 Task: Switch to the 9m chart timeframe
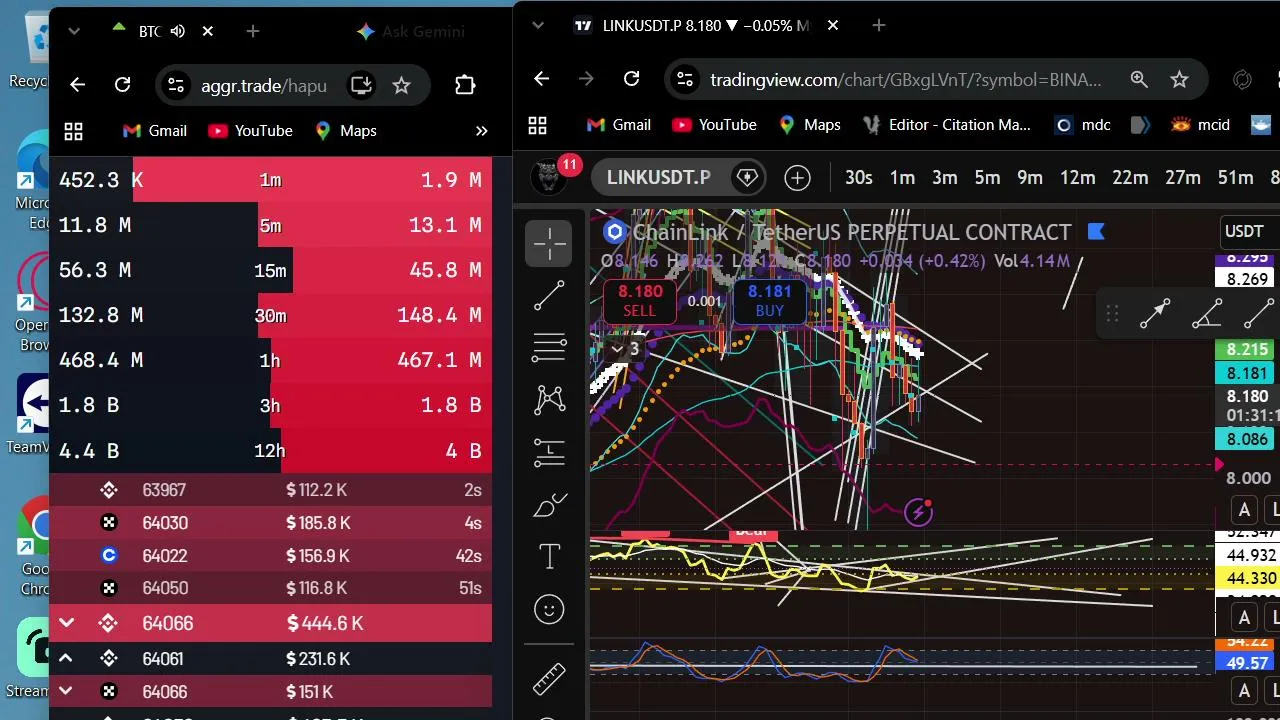click(x=1030, y=177)
